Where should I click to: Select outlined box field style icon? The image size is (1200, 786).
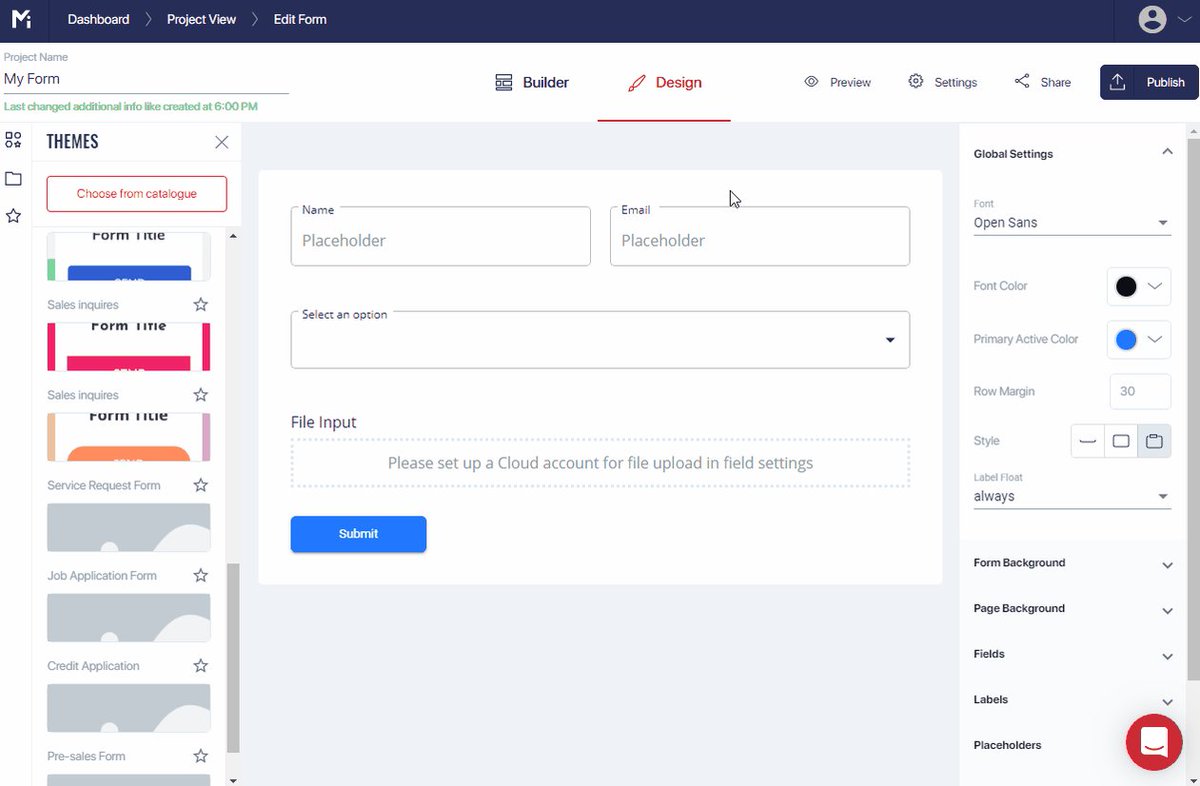point(1121,441)
